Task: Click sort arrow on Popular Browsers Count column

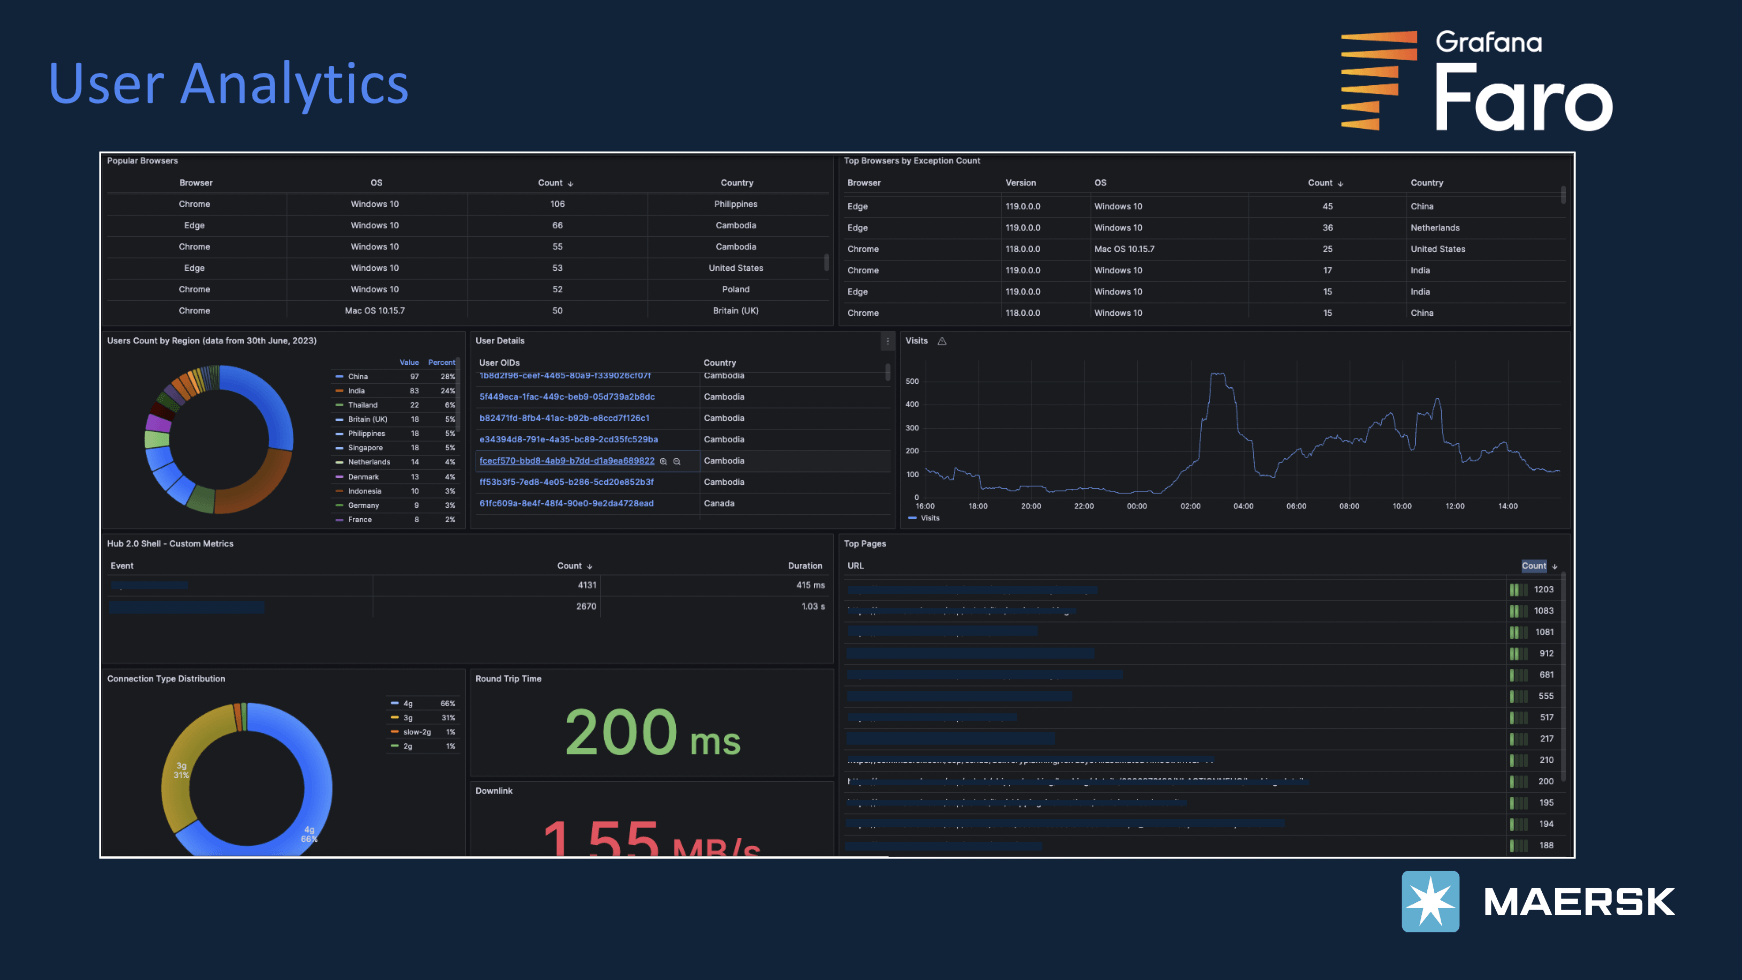Action: [x=570, y=184]
